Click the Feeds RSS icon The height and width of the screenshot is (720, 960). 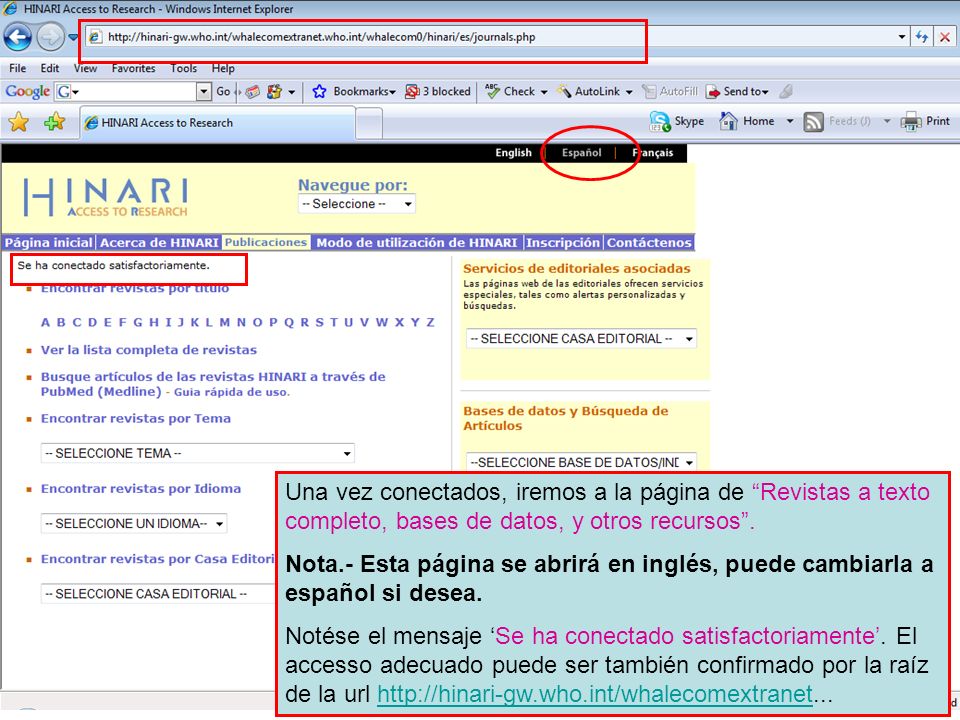[813, 122]
